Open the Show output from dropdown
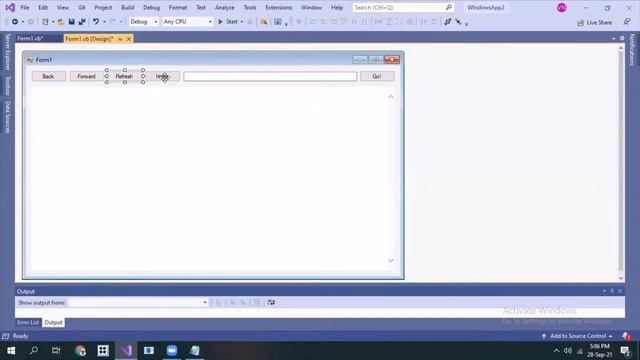The height and width of the screenshot is (360, 640). (x=138, y=302)
